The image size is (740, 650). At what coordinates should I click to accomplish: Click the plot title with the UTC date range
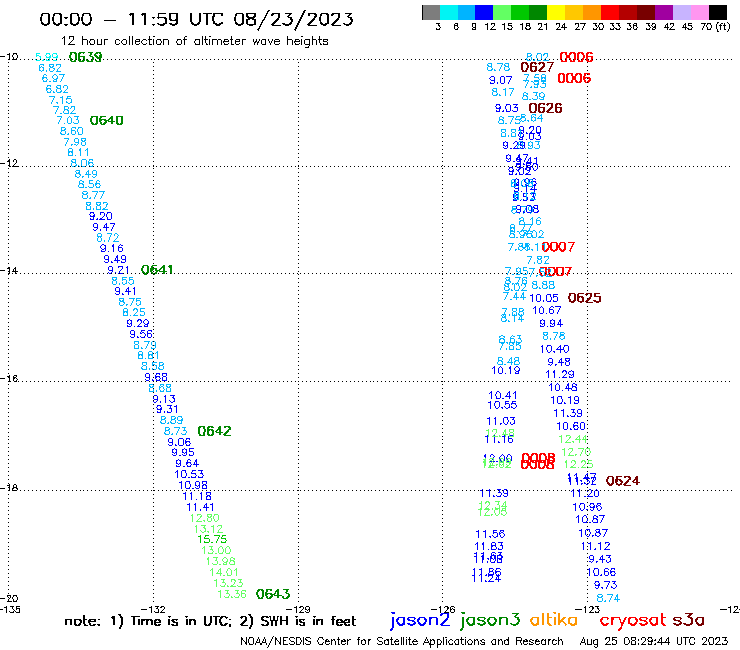pos(196,19)
